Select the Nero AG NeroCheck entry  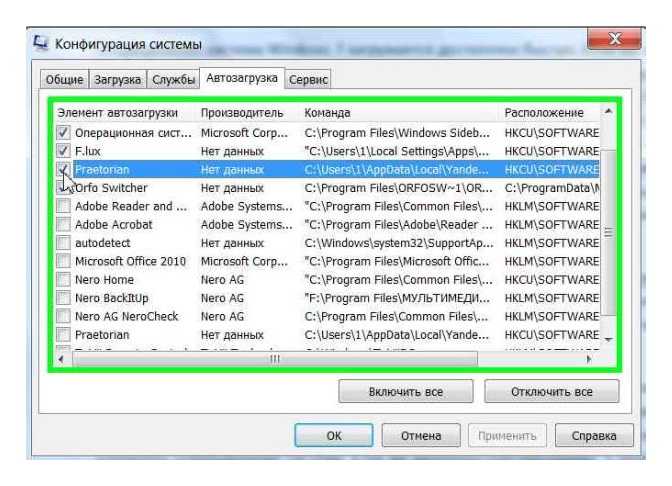pos(126,316)
